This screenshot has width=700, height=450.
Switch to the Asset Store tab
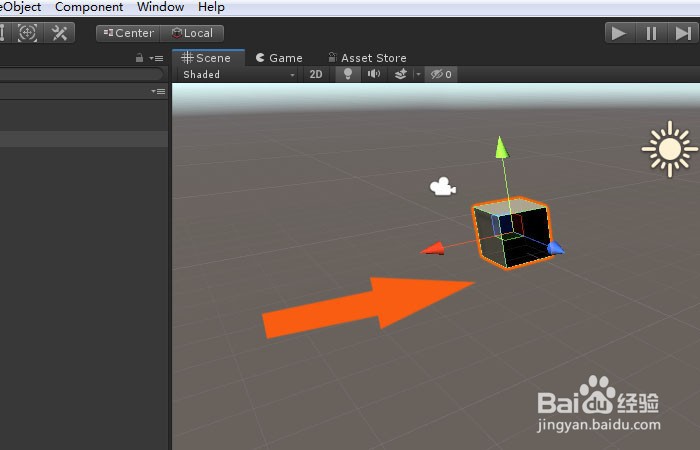point(367,58)
